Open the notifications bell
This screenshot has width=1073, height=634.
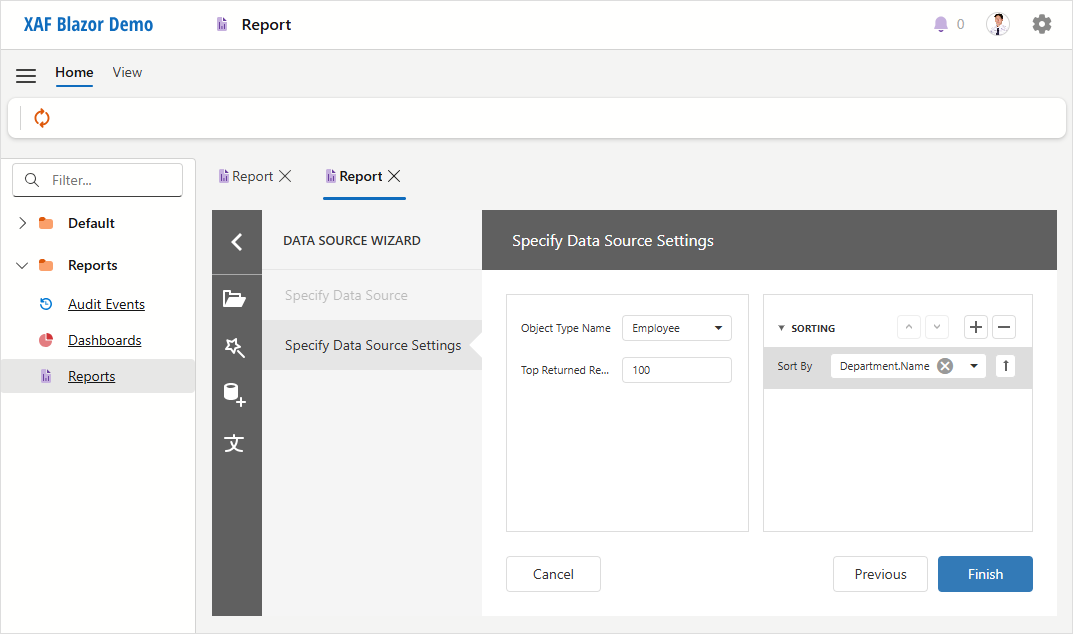[941, 25]
